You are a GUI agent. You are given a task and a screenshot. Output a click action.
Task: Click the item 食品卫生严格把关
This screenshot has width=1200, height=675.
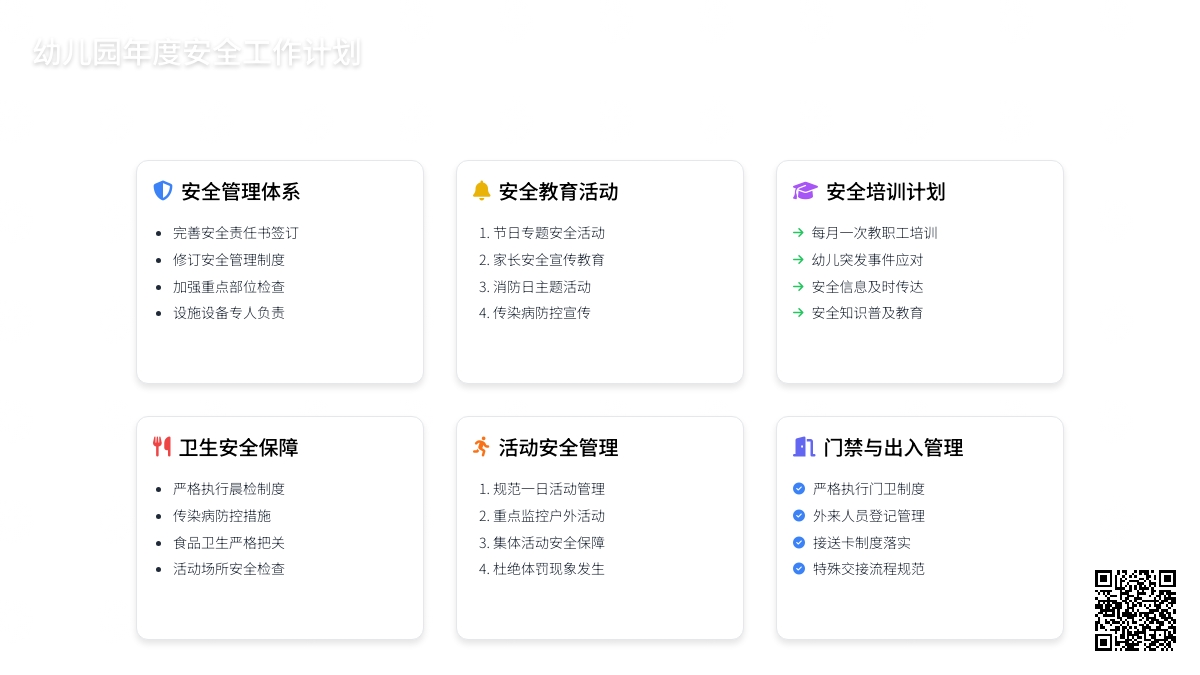pos(229,542)
